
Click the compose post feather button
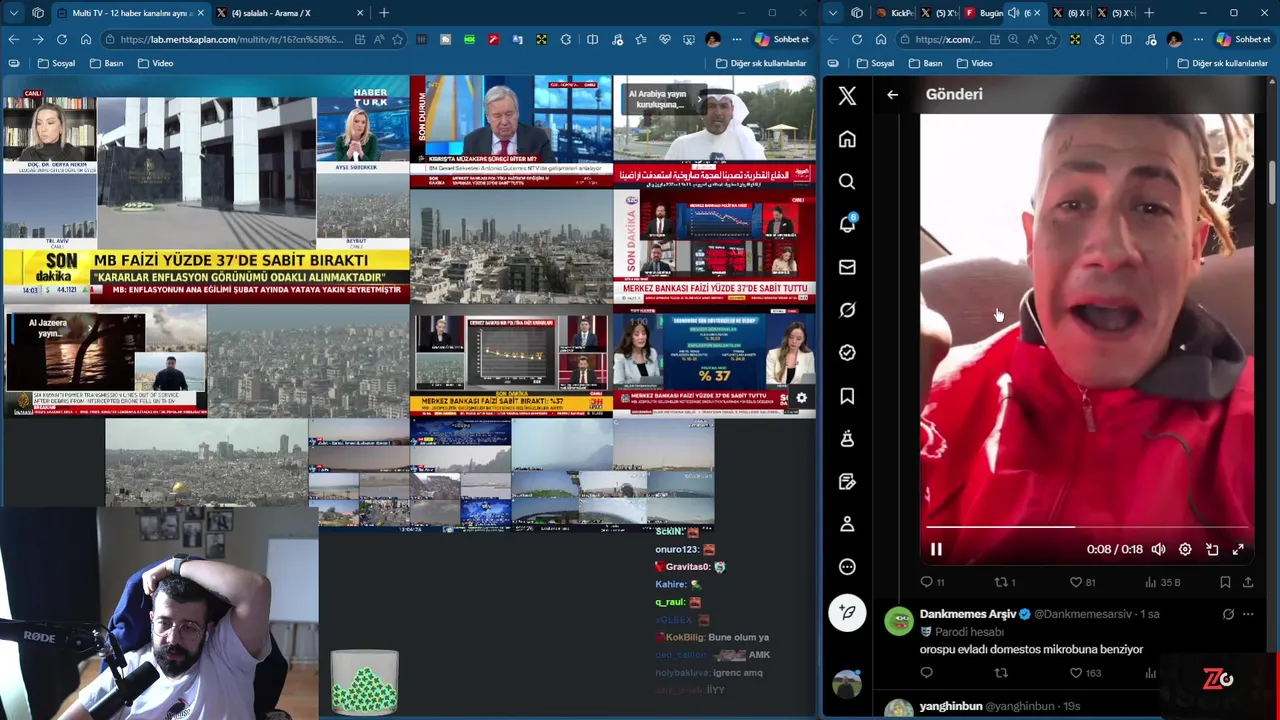[x=847, y=612]
